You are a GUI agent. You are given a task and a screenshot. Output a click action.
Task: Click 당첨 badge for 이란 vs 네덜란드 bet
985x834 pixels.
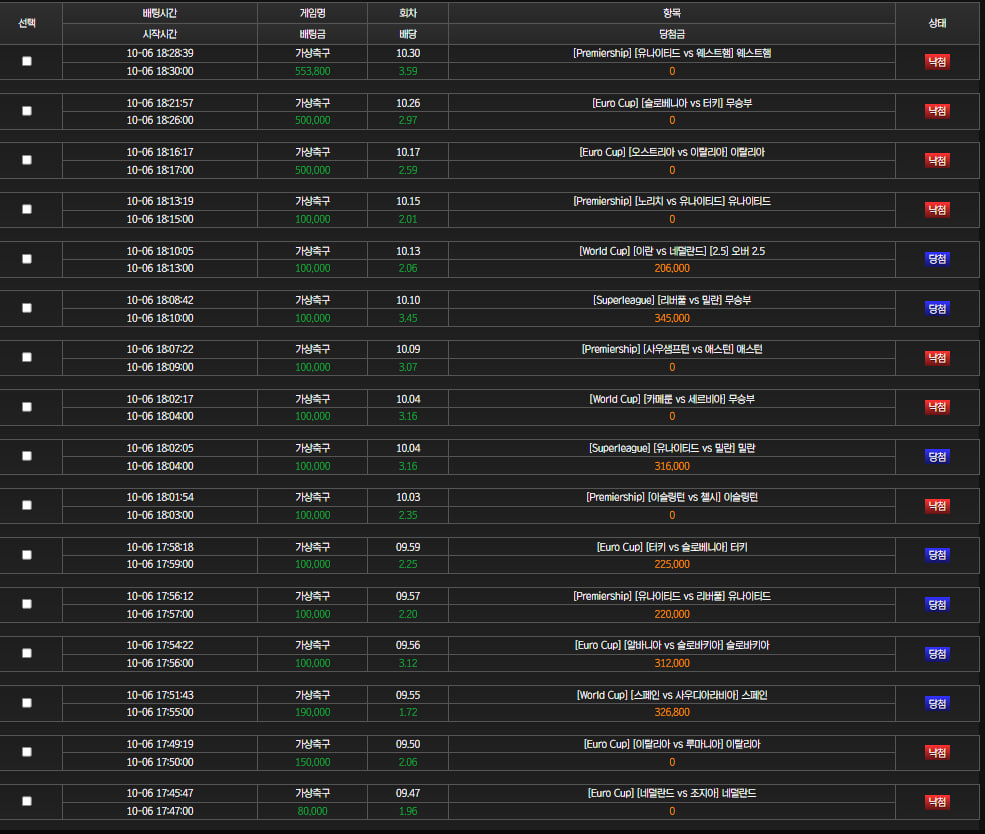coord(937,259)
